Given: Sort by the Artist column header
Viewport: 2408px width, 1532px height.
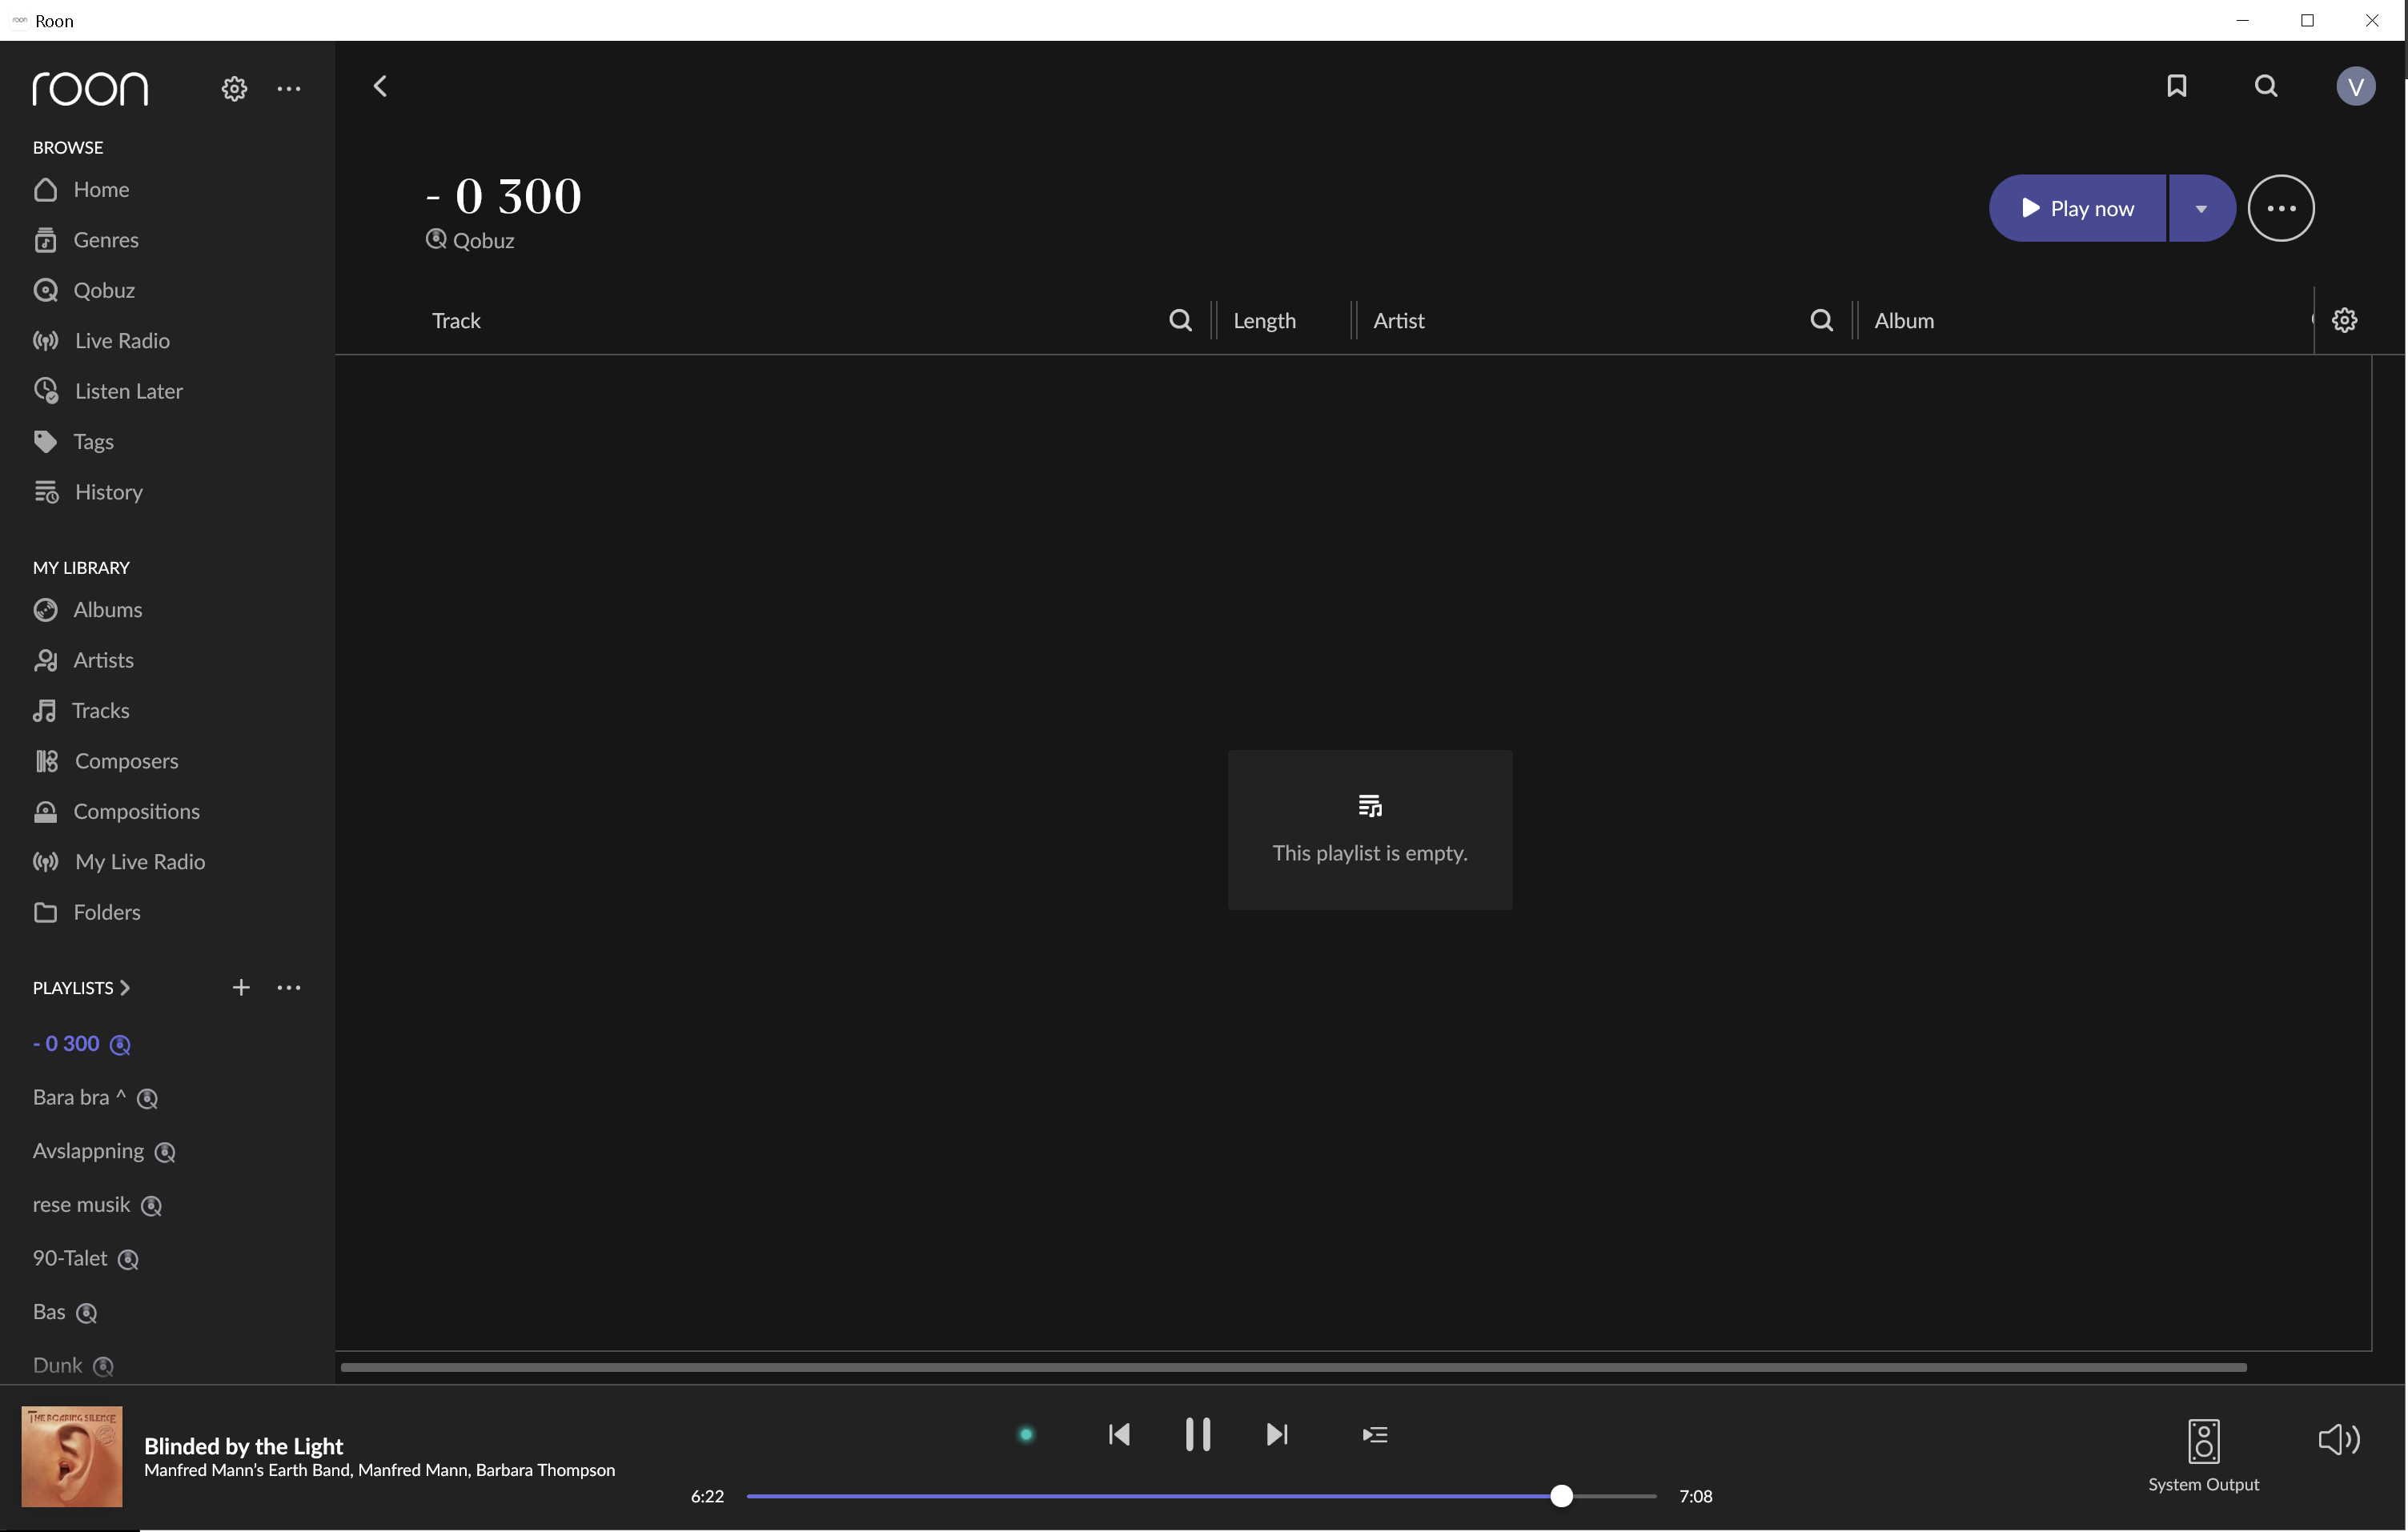Looking at the screenshot, I should pyautogui.click(x=1398, y=320).
